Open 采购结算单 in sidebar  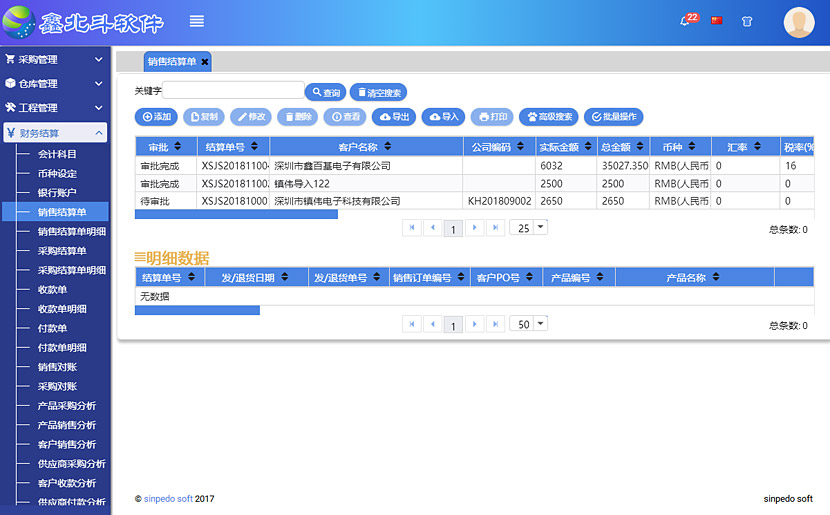(x=62, y=251)
